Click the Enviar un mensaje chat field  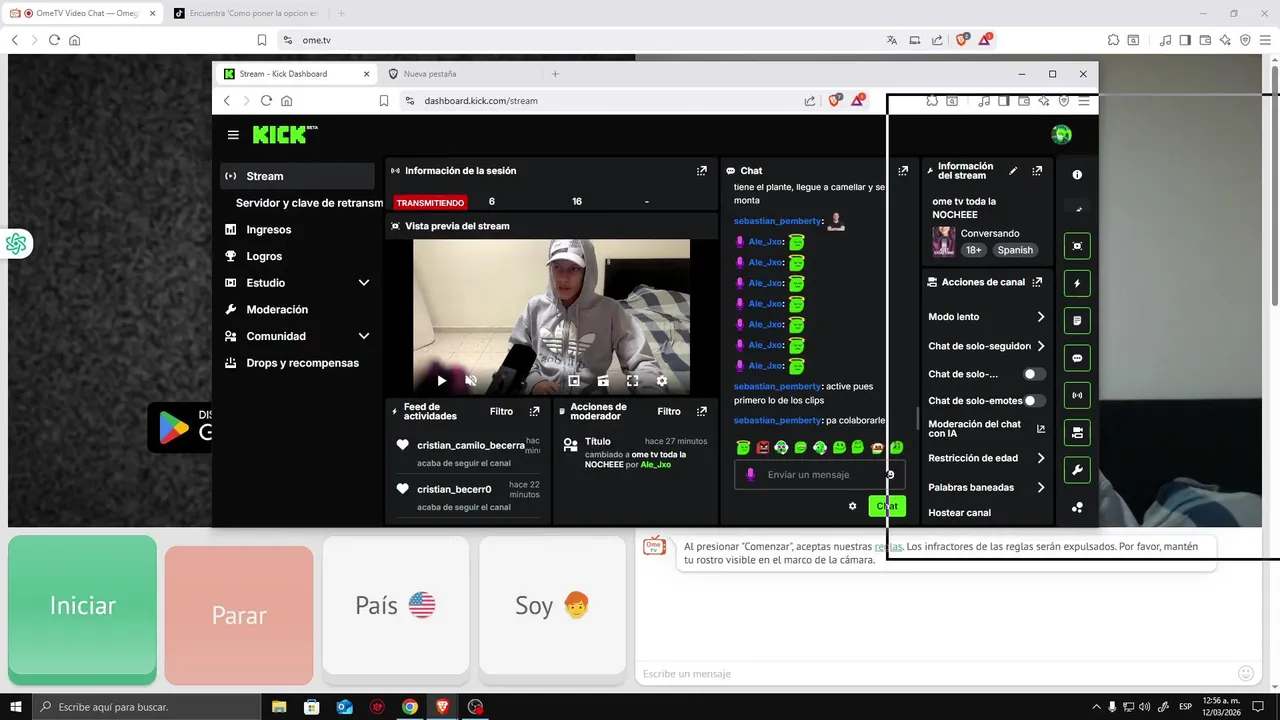(820, 475)
